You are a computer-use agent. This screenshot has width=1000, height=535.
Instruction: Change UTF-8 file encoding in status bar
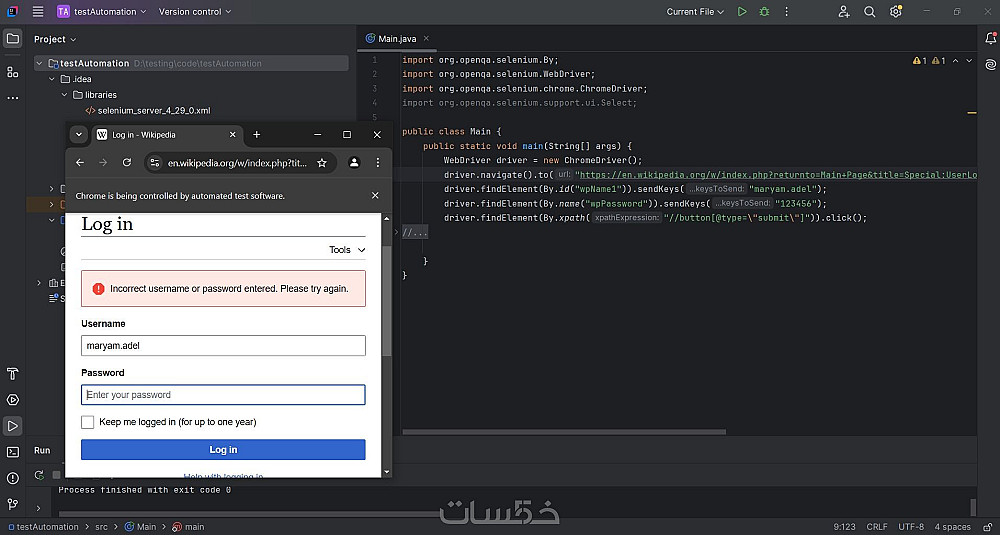[x=911, y=527]
